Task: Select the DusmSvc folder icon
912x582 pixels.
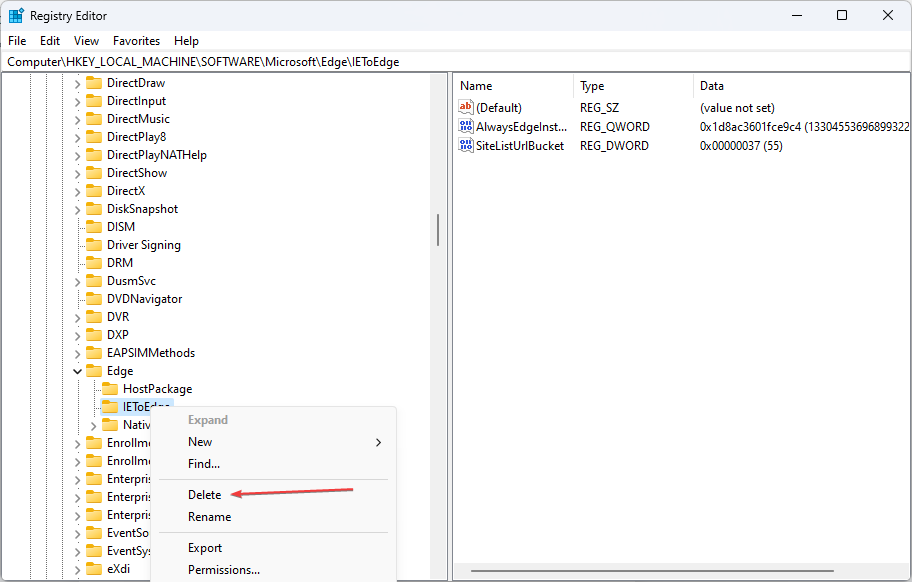Action: 94,281
